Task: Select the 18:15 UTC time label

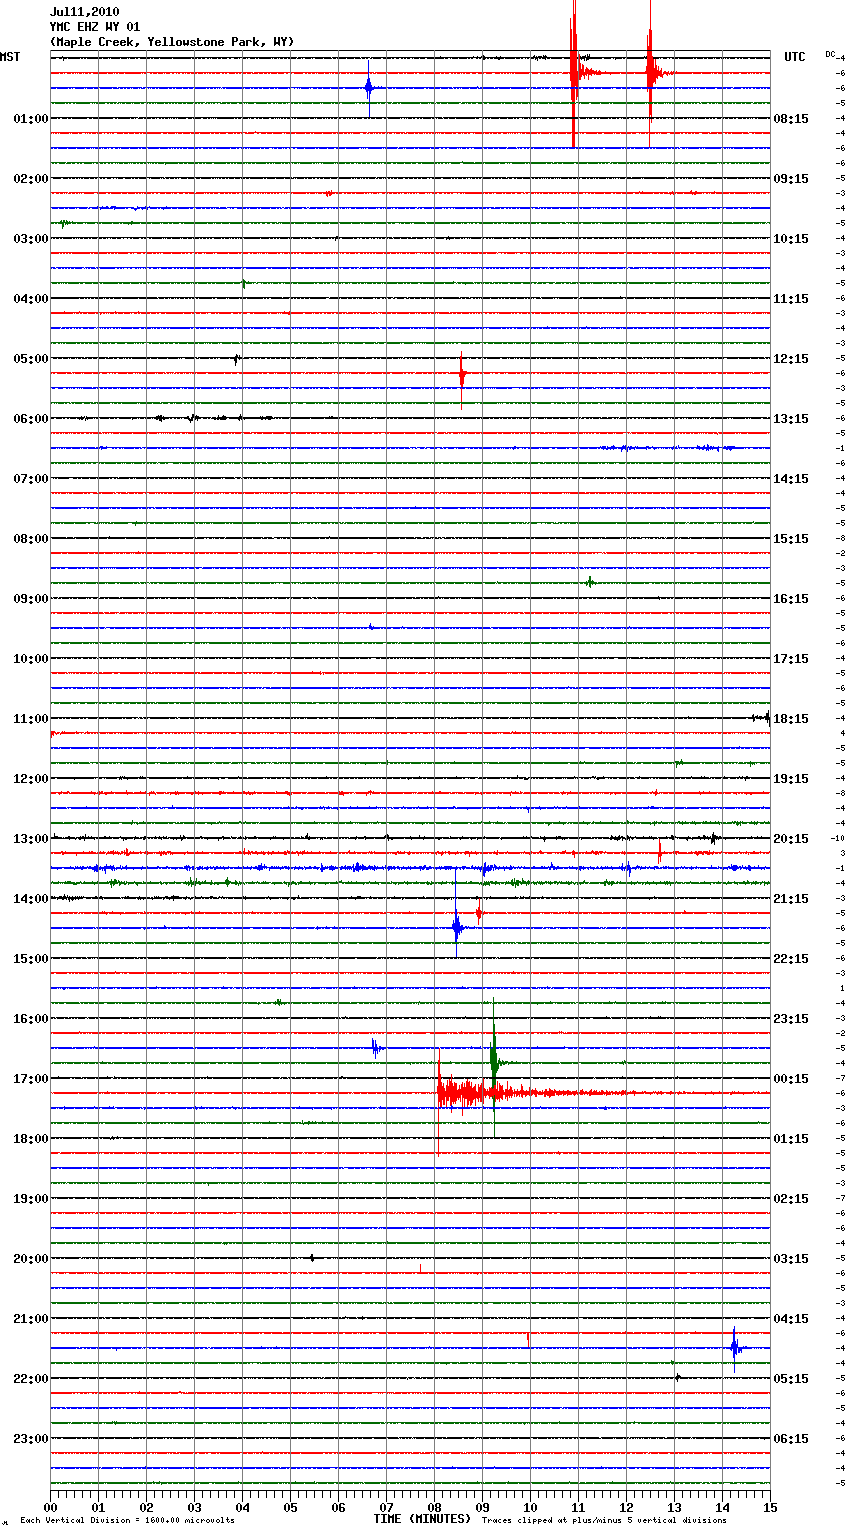Action: (x=791, y=718)
